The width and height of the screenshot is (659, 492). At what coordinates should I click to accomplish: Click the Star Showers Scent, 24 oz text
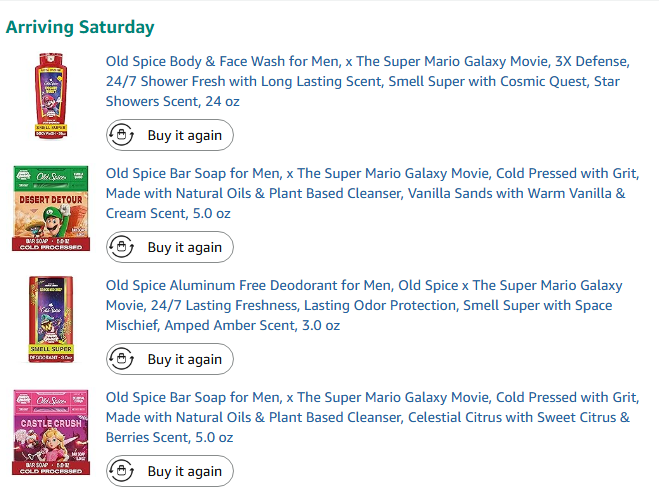point(173,101)
